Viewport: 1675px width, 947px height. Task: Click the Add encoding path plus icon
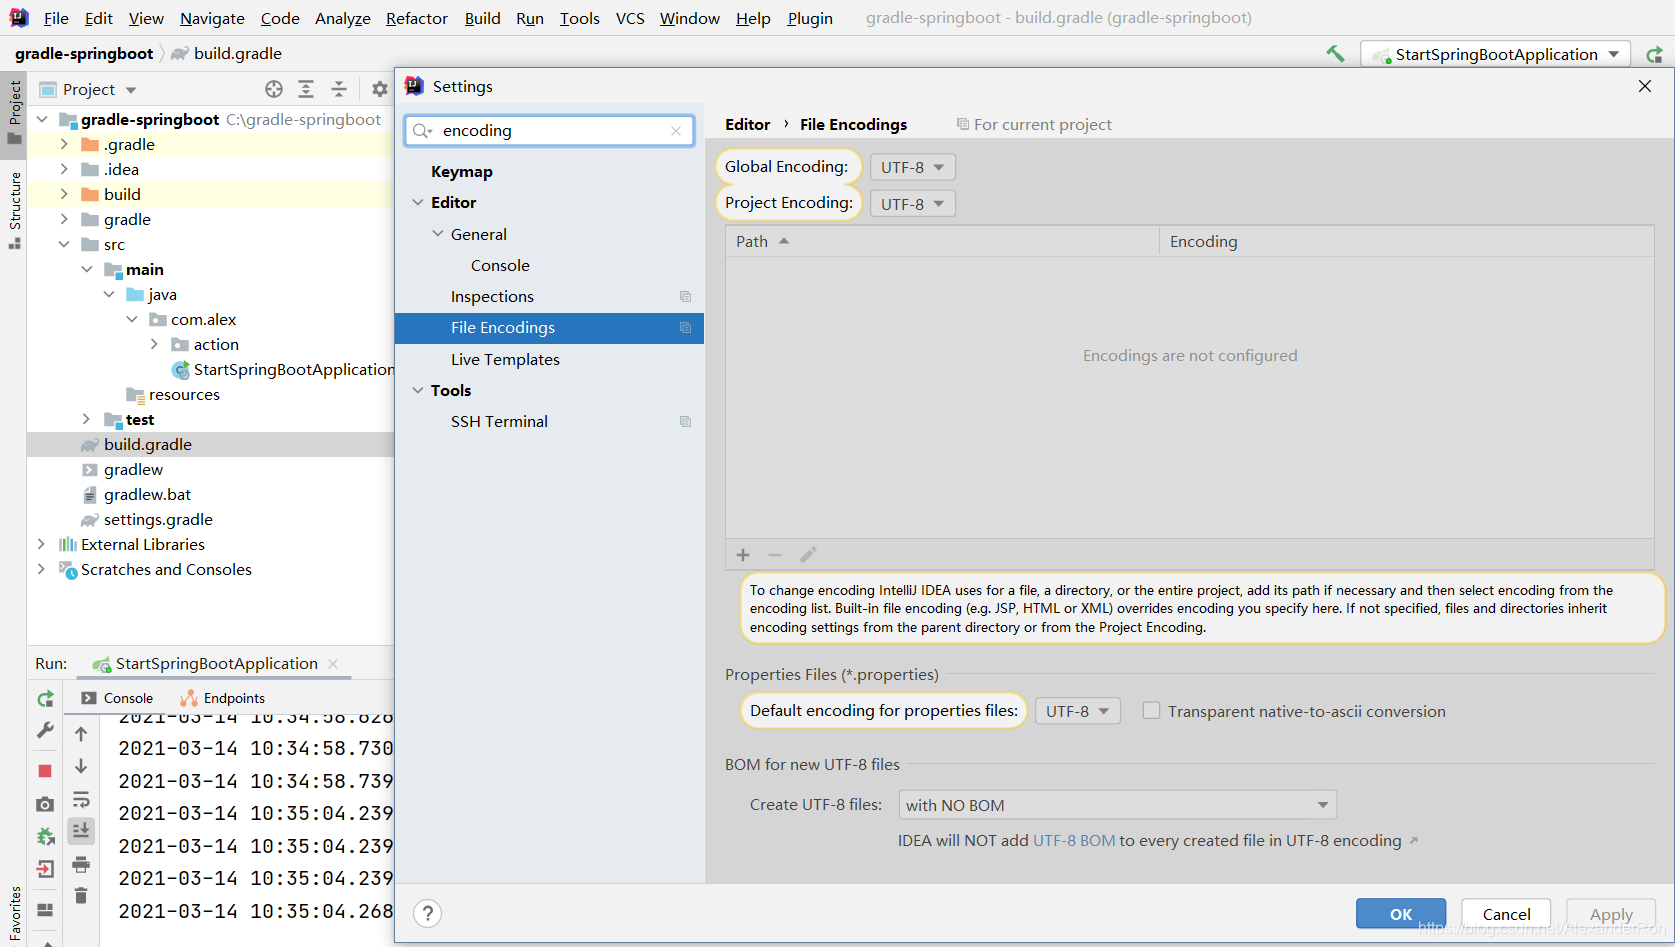pyautogui.click(x=743, y=555)
